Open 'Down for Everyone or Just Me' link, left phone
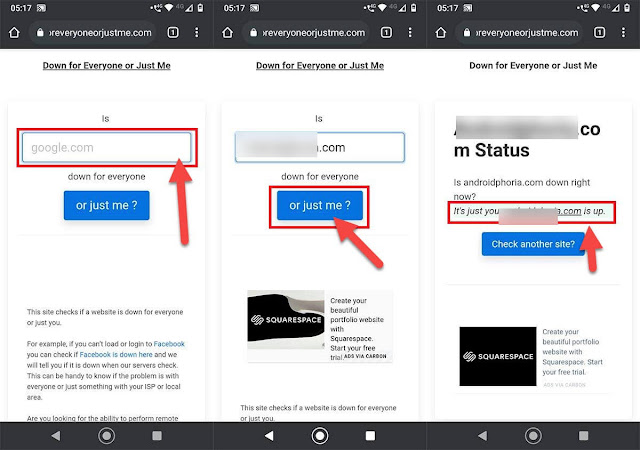This screenshot has width=640, height=450. (x=107, y=66)
